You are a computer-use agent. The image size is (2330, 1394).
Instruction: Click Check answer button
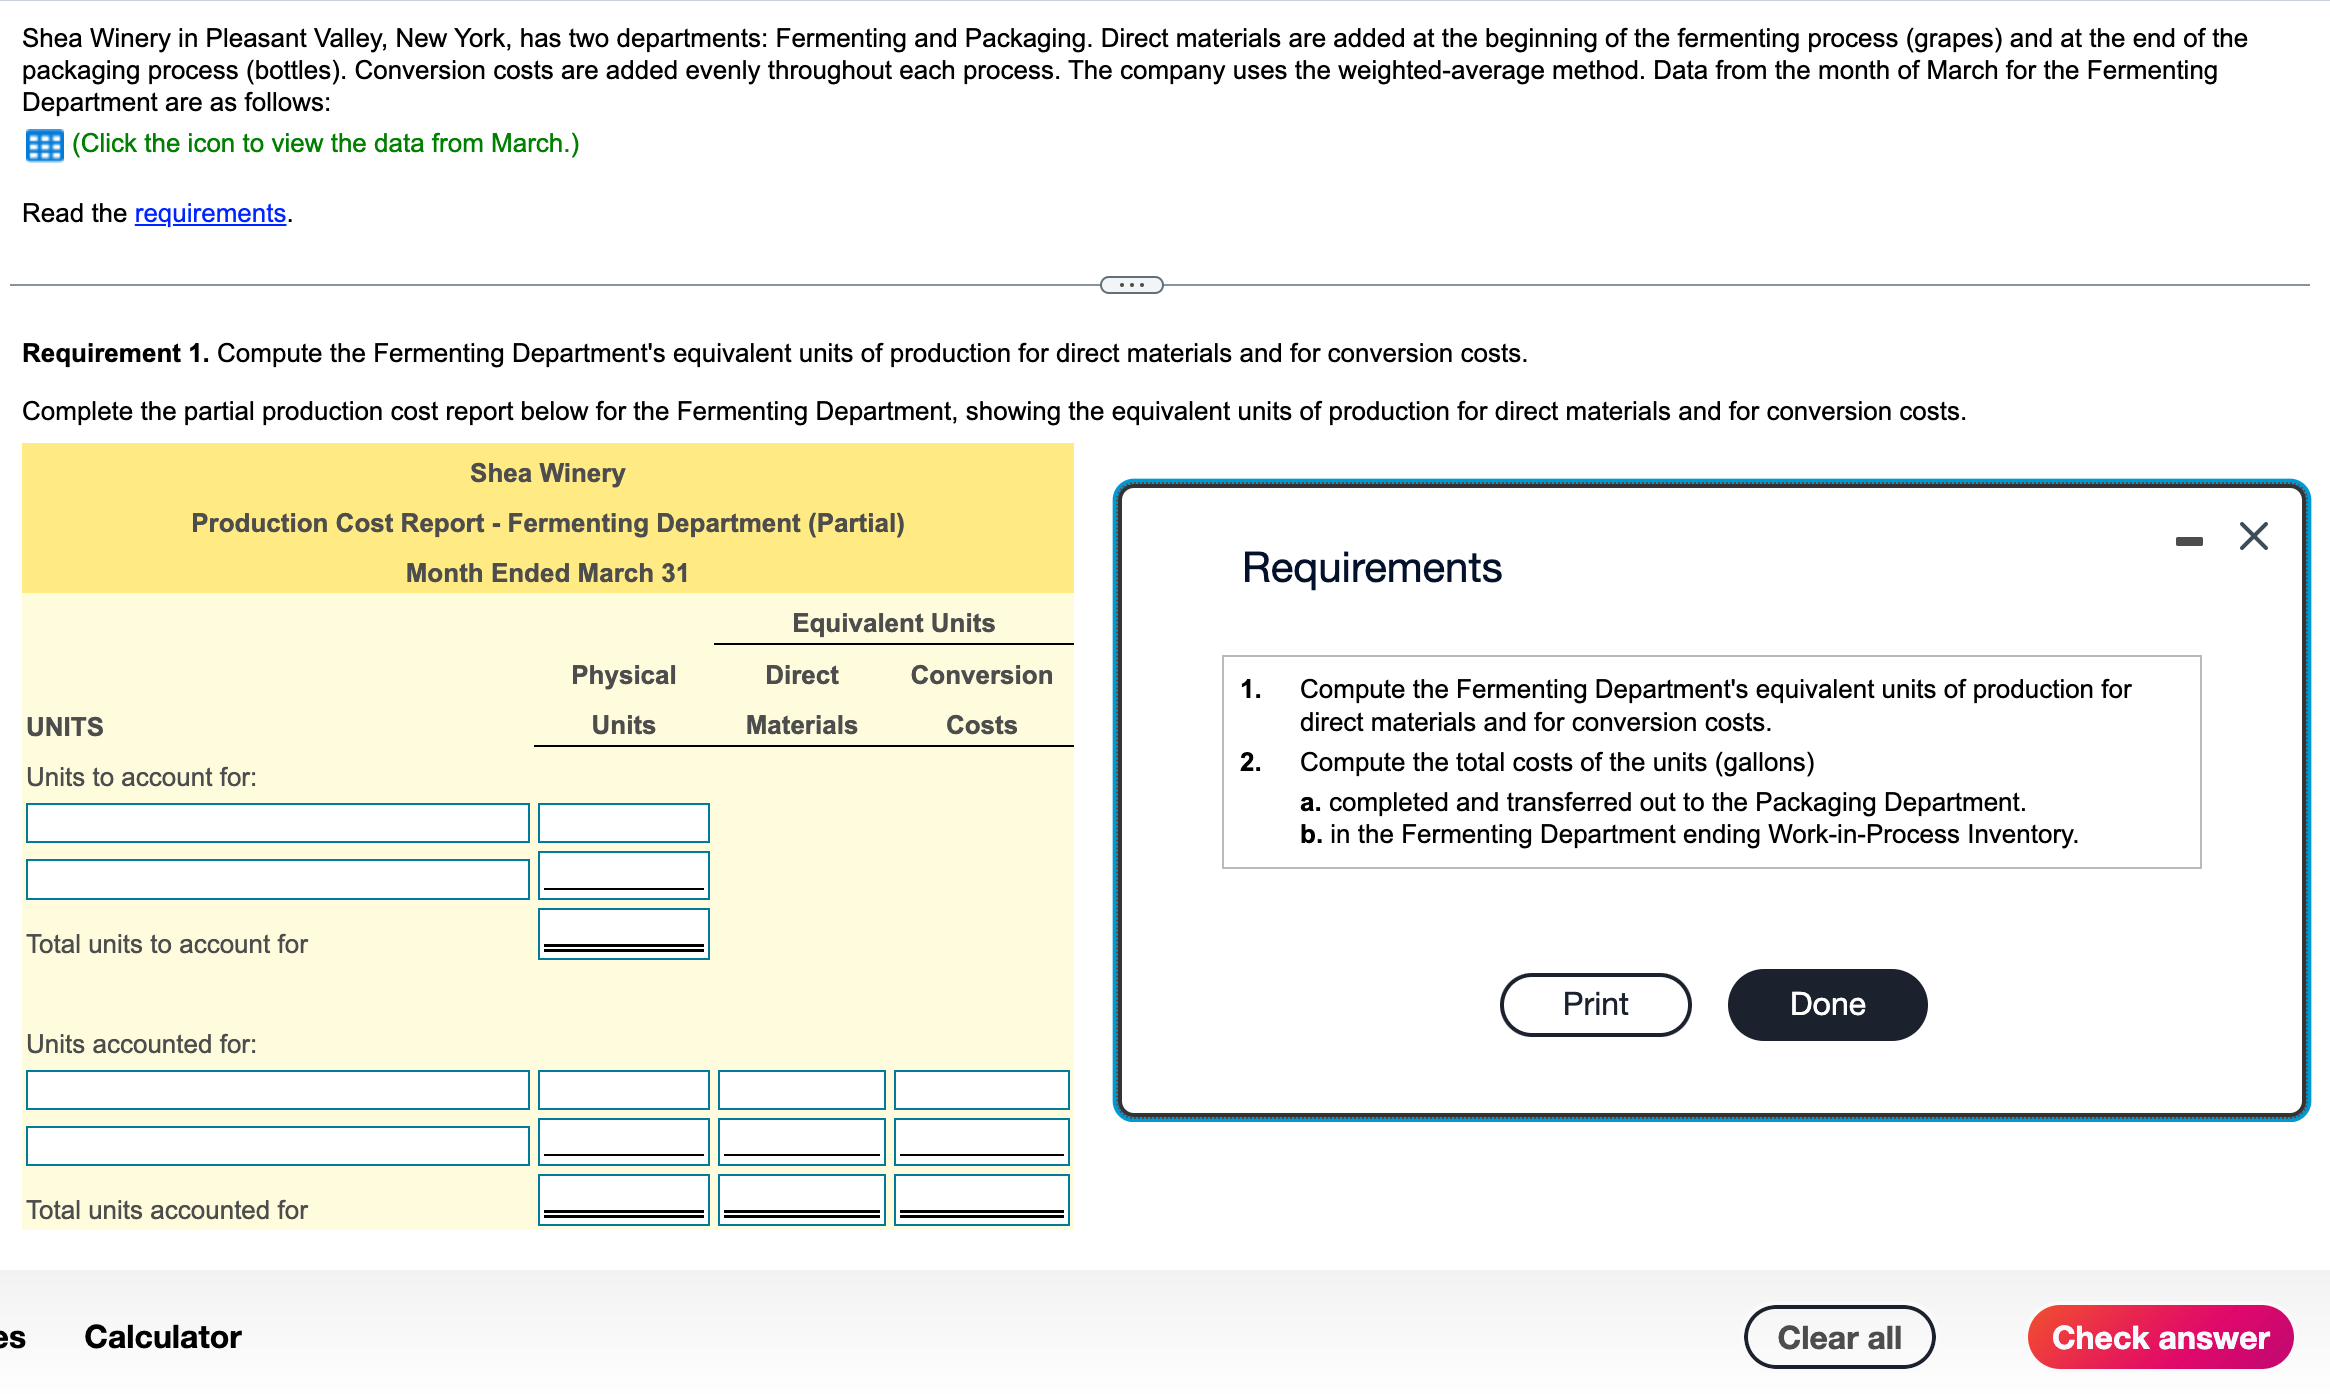[x=2159, y=1337]
